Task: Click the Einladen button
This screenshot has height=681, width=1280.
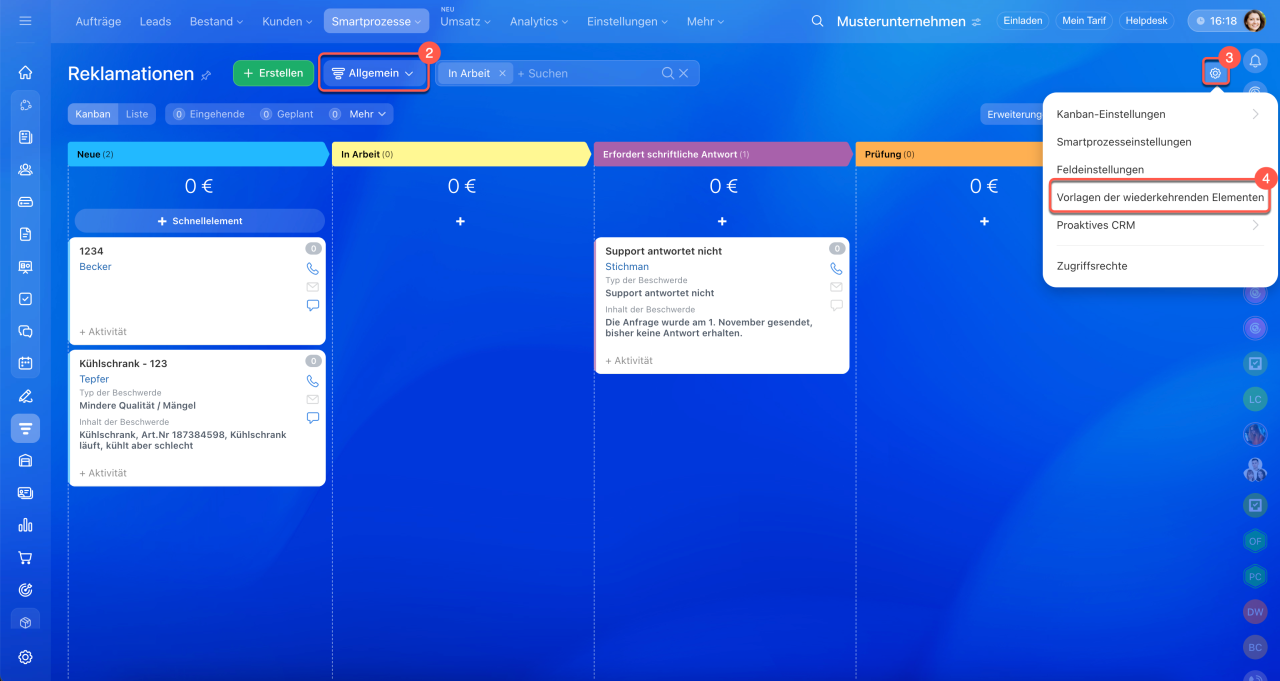Action: coord(1024,21)
